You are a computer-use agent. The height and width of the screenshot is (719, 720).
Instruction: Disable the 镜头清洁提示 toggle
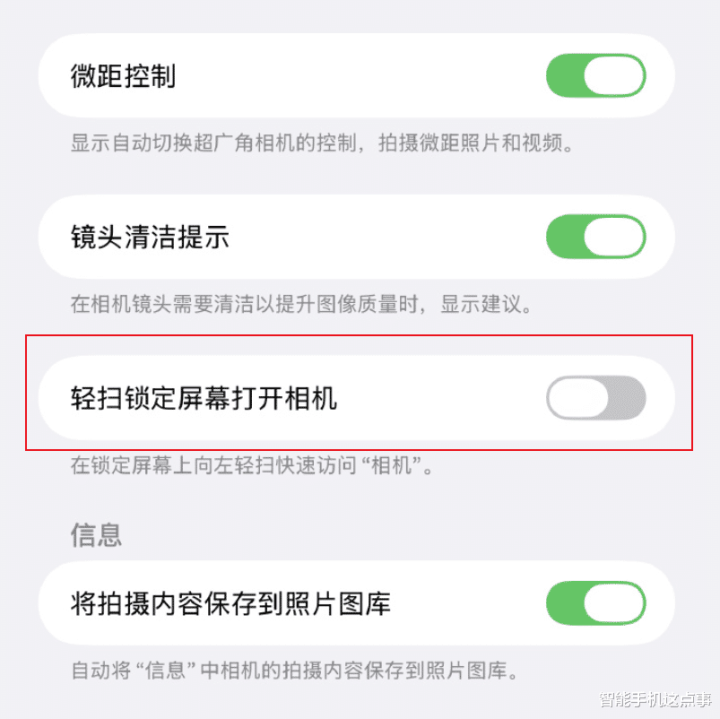pos(596,236)
